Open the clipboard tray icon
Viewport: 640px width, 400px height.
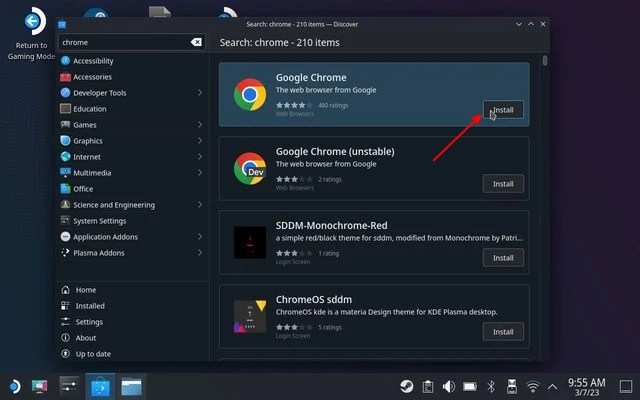tap(428, 386)
